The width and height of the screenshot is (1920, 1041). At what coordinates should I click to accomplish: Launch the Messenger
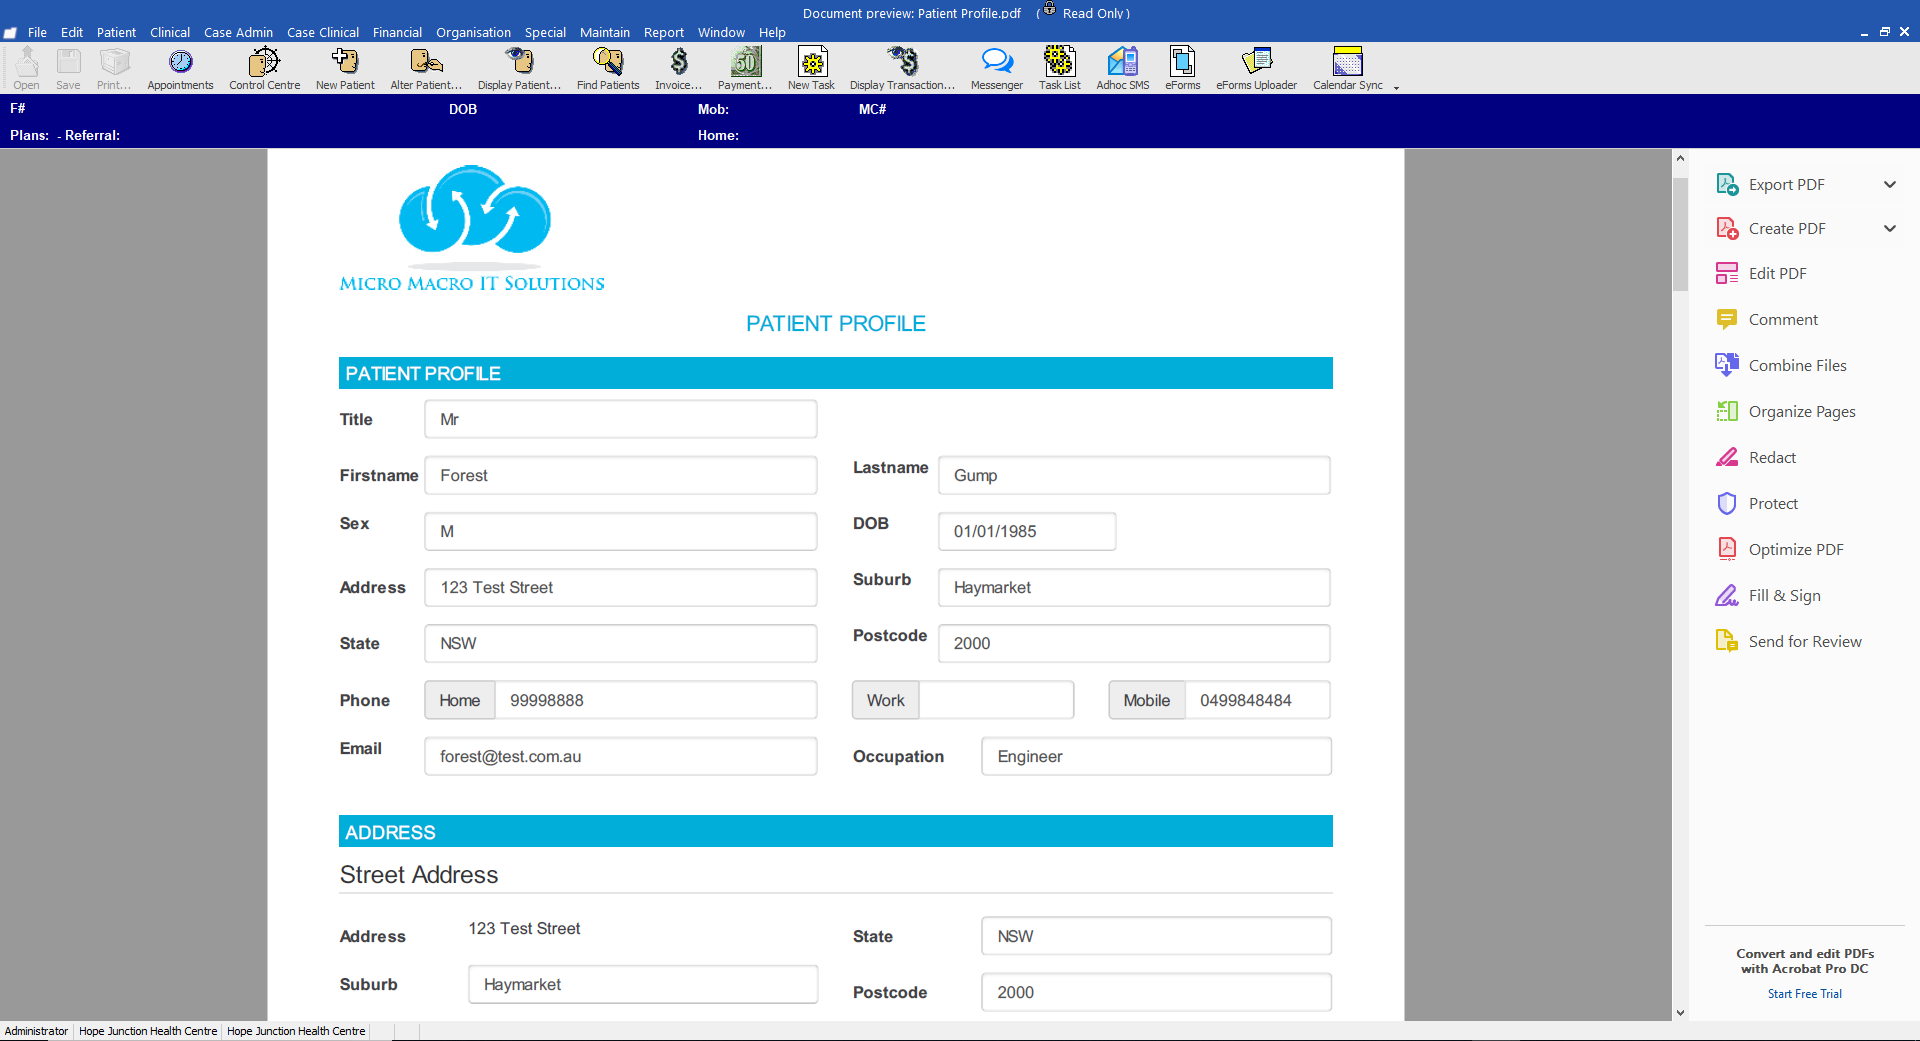point(997,68)
